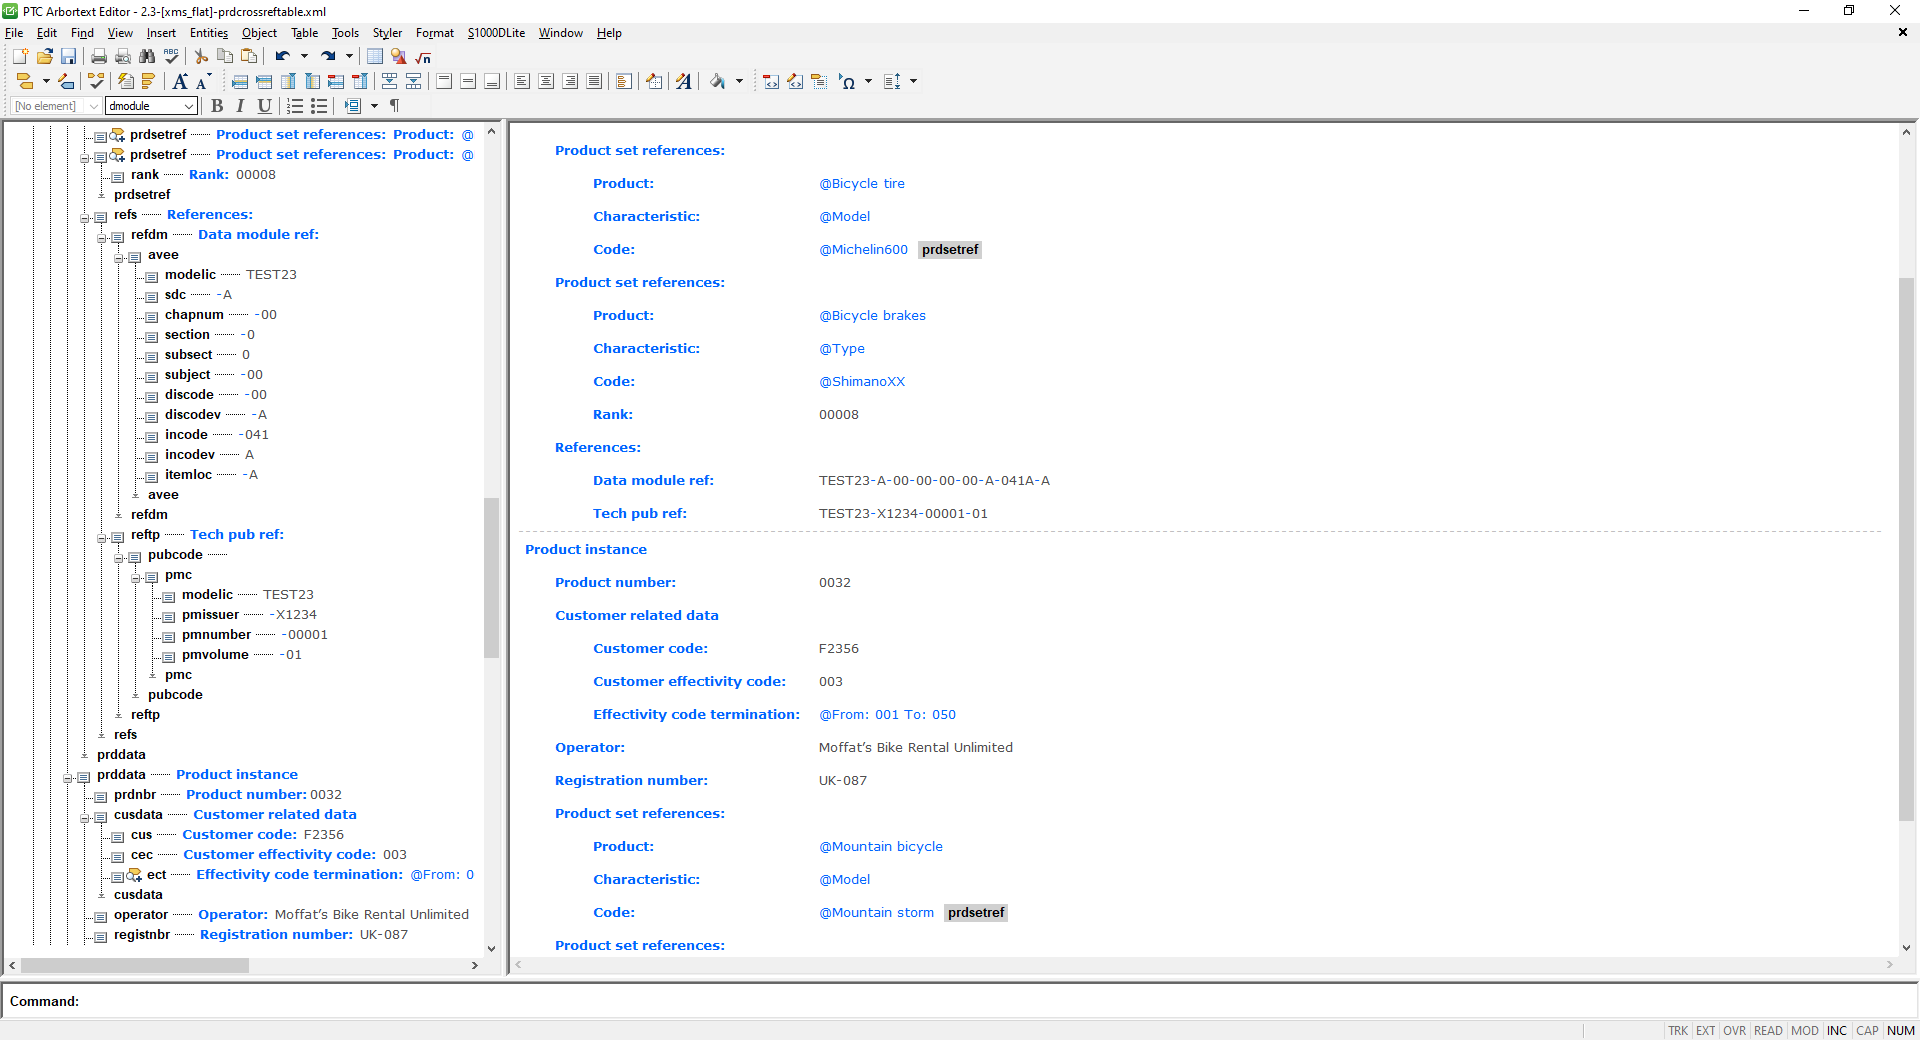Viewport: 1920px width, 1040px height.
Task: Click the Cut scissors toolbar icon
Action: pos(200,57)
